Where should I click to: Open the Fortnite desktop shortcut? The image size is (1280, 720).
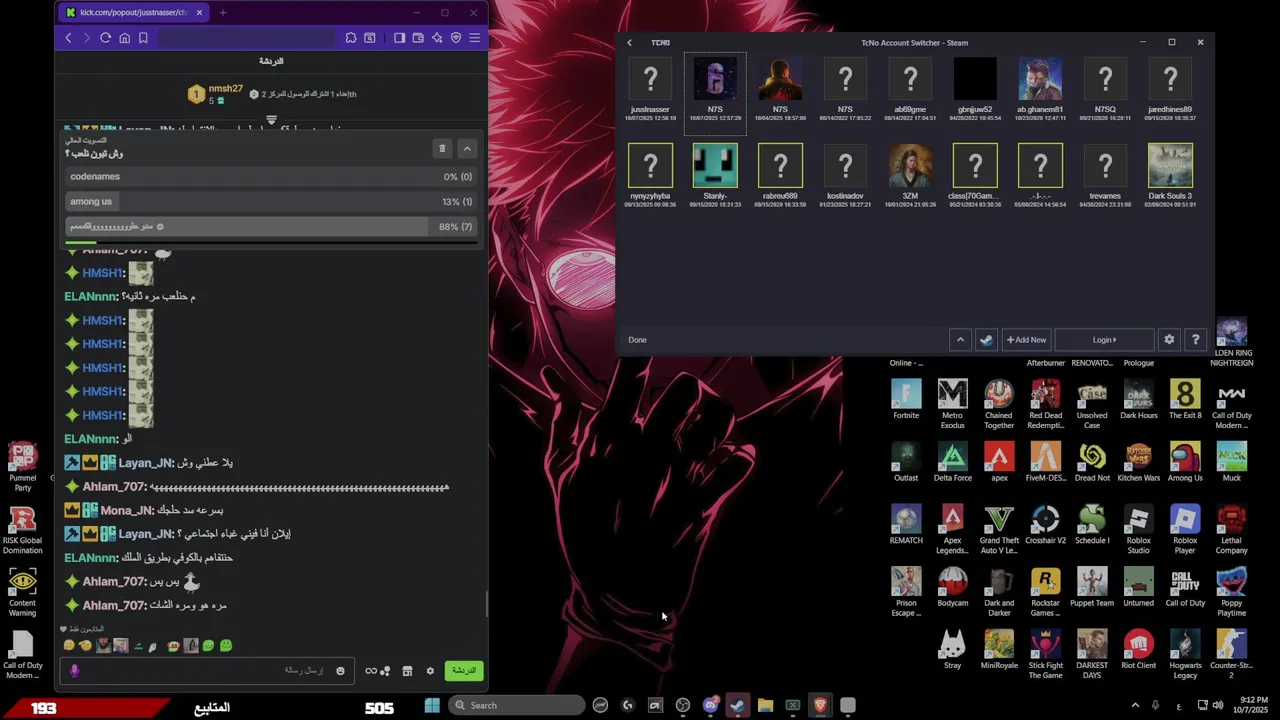pyautogui.click(x=906, y=400)
